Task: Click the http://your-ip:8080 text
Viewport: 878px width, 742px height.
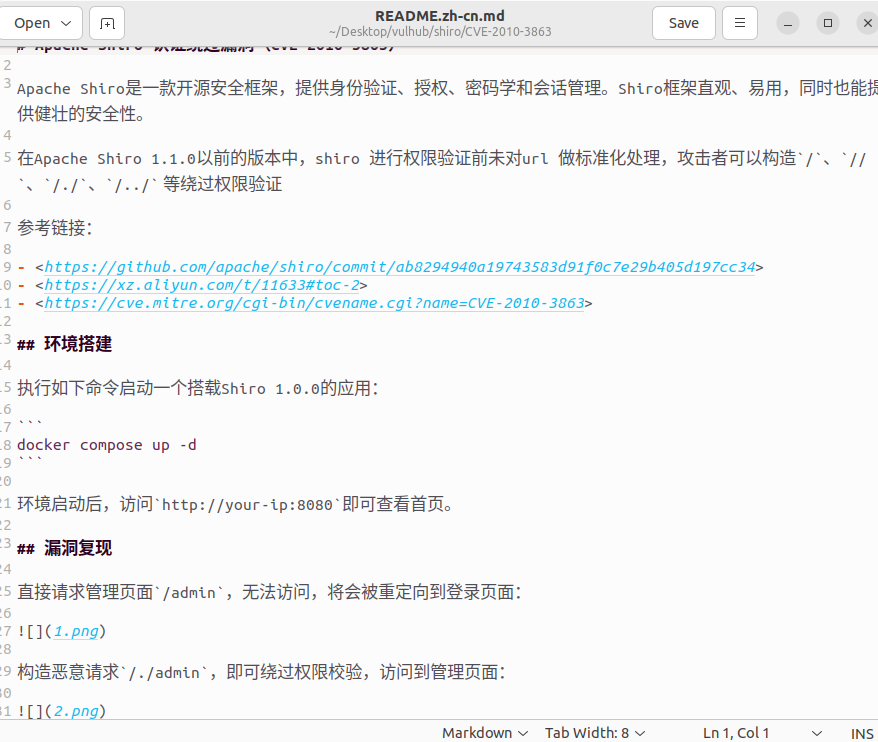Action: click(247, 505)
